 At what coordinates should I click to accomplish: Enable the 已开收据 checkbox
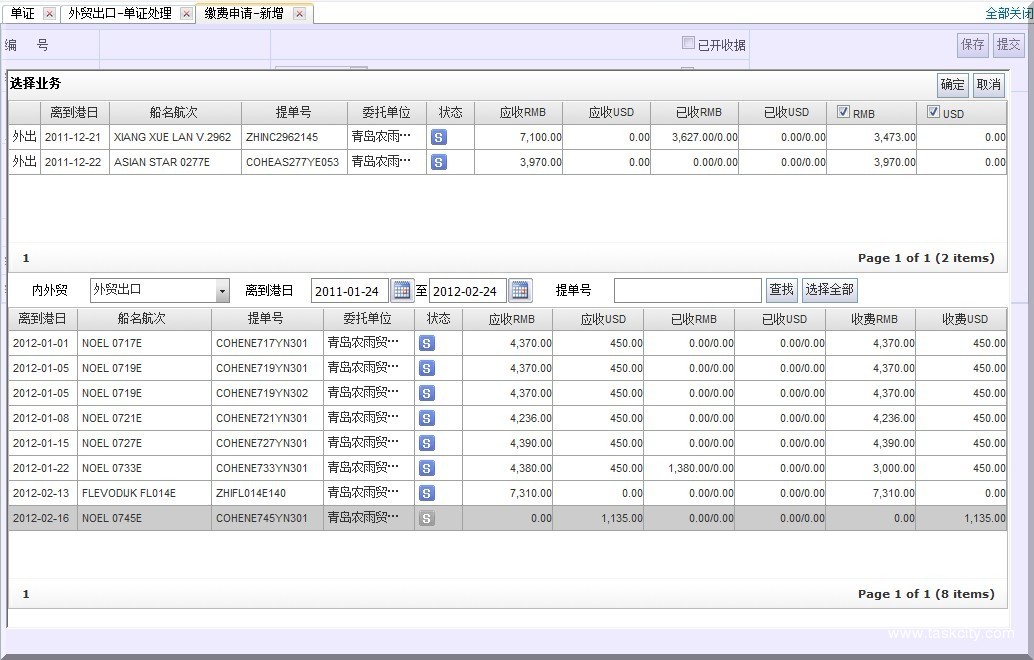tap(687, 43)
